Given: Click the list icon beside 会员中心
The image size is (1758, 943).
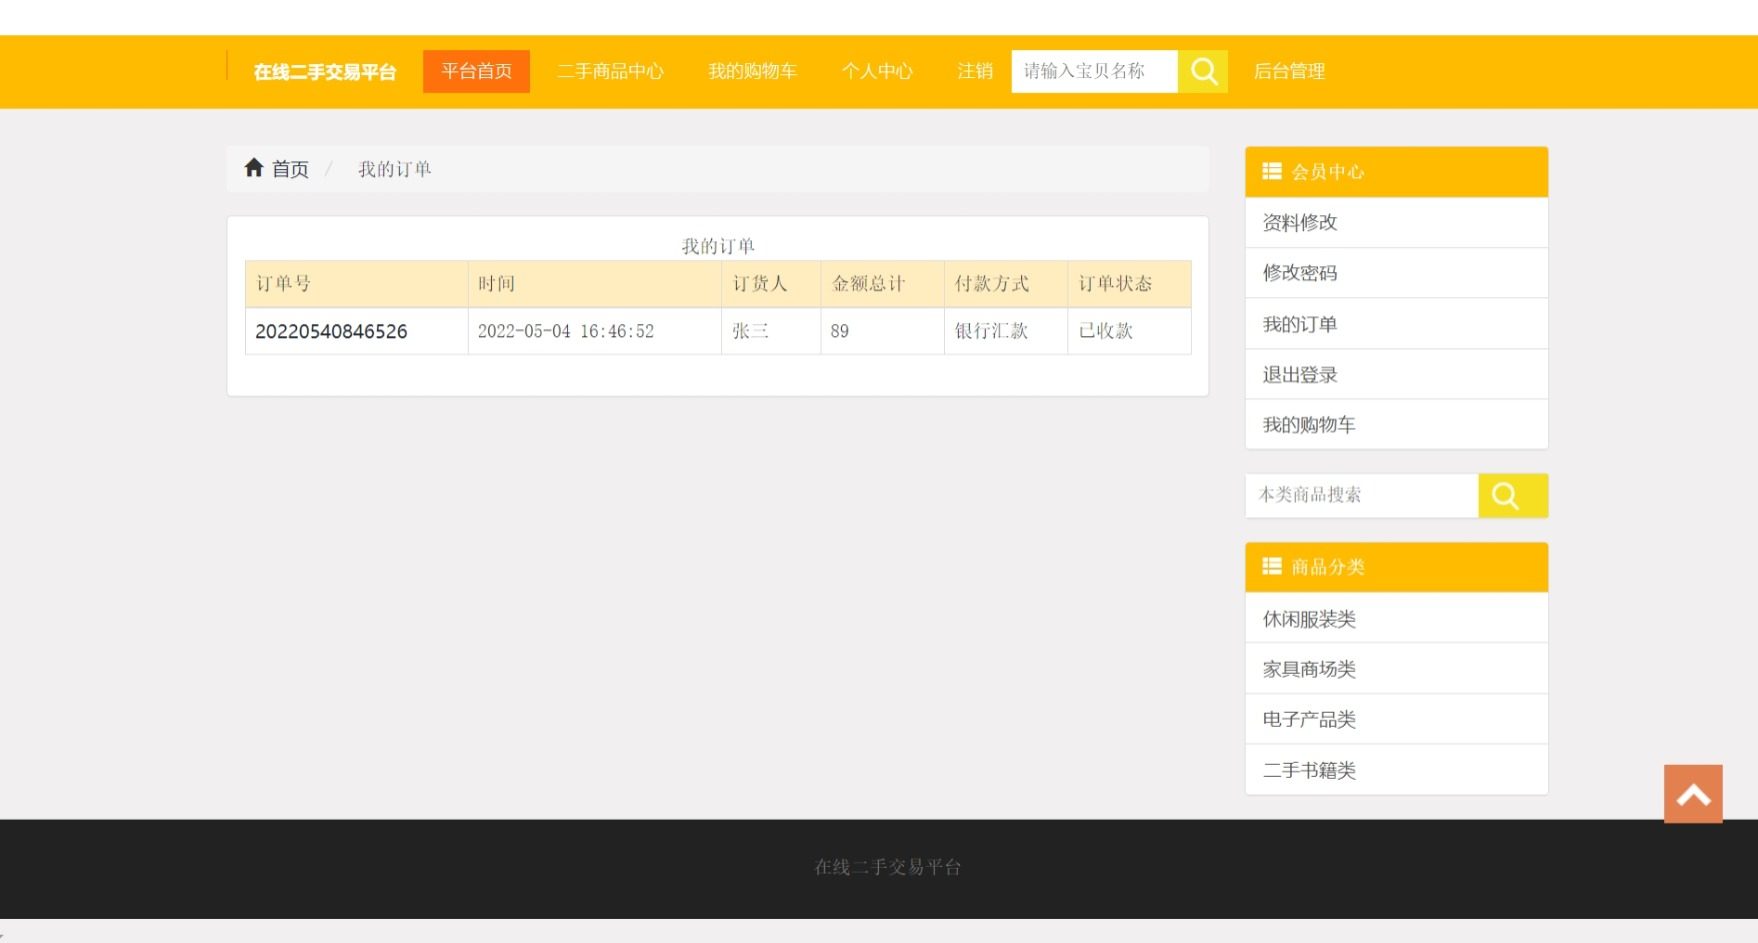Looking at the screenshot, I should (x=1271, y=171).
